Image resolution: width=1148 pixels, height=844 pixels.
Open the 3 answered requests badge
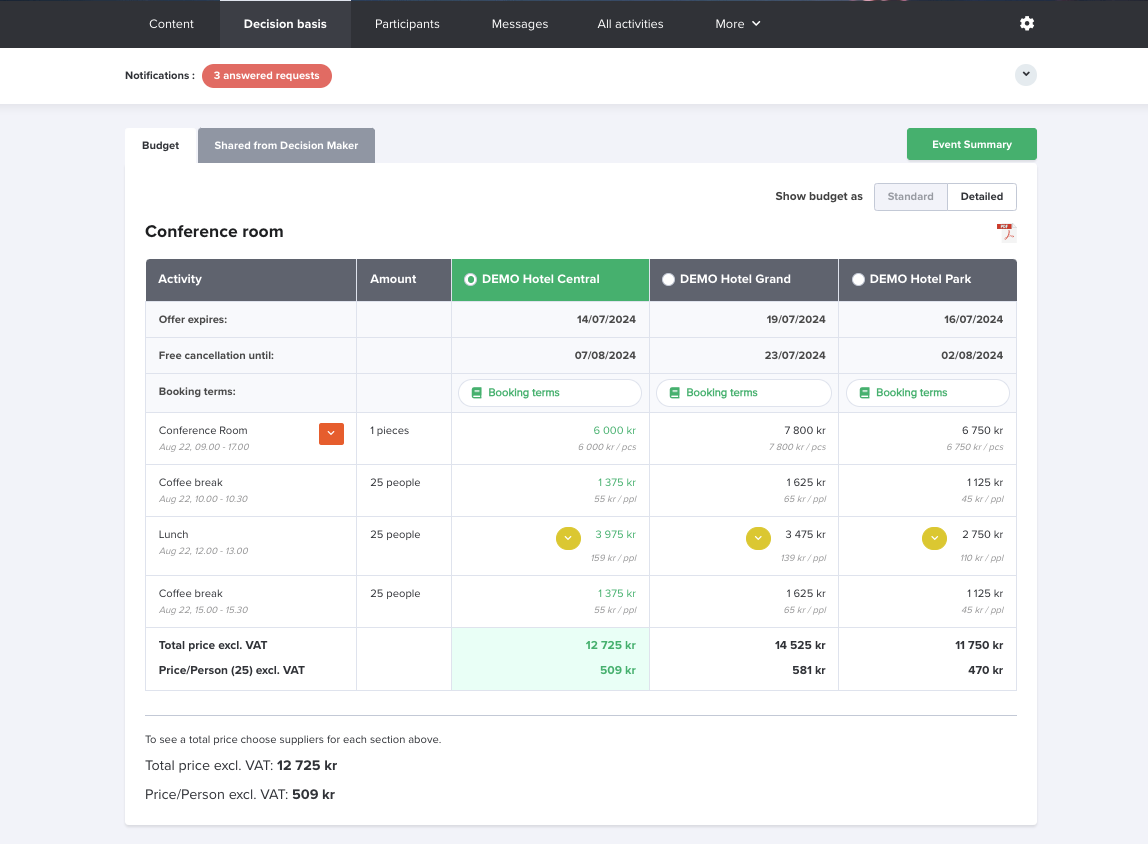click(x=266, y=75)
